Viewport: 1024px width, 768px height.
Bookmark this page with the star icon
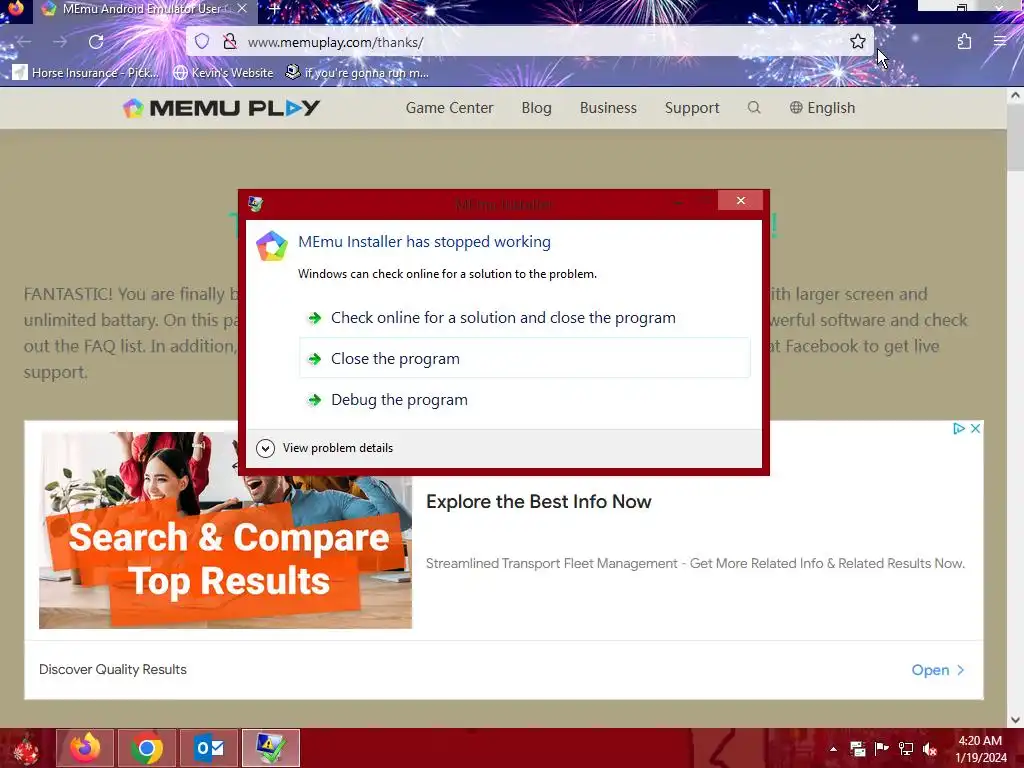857,42
